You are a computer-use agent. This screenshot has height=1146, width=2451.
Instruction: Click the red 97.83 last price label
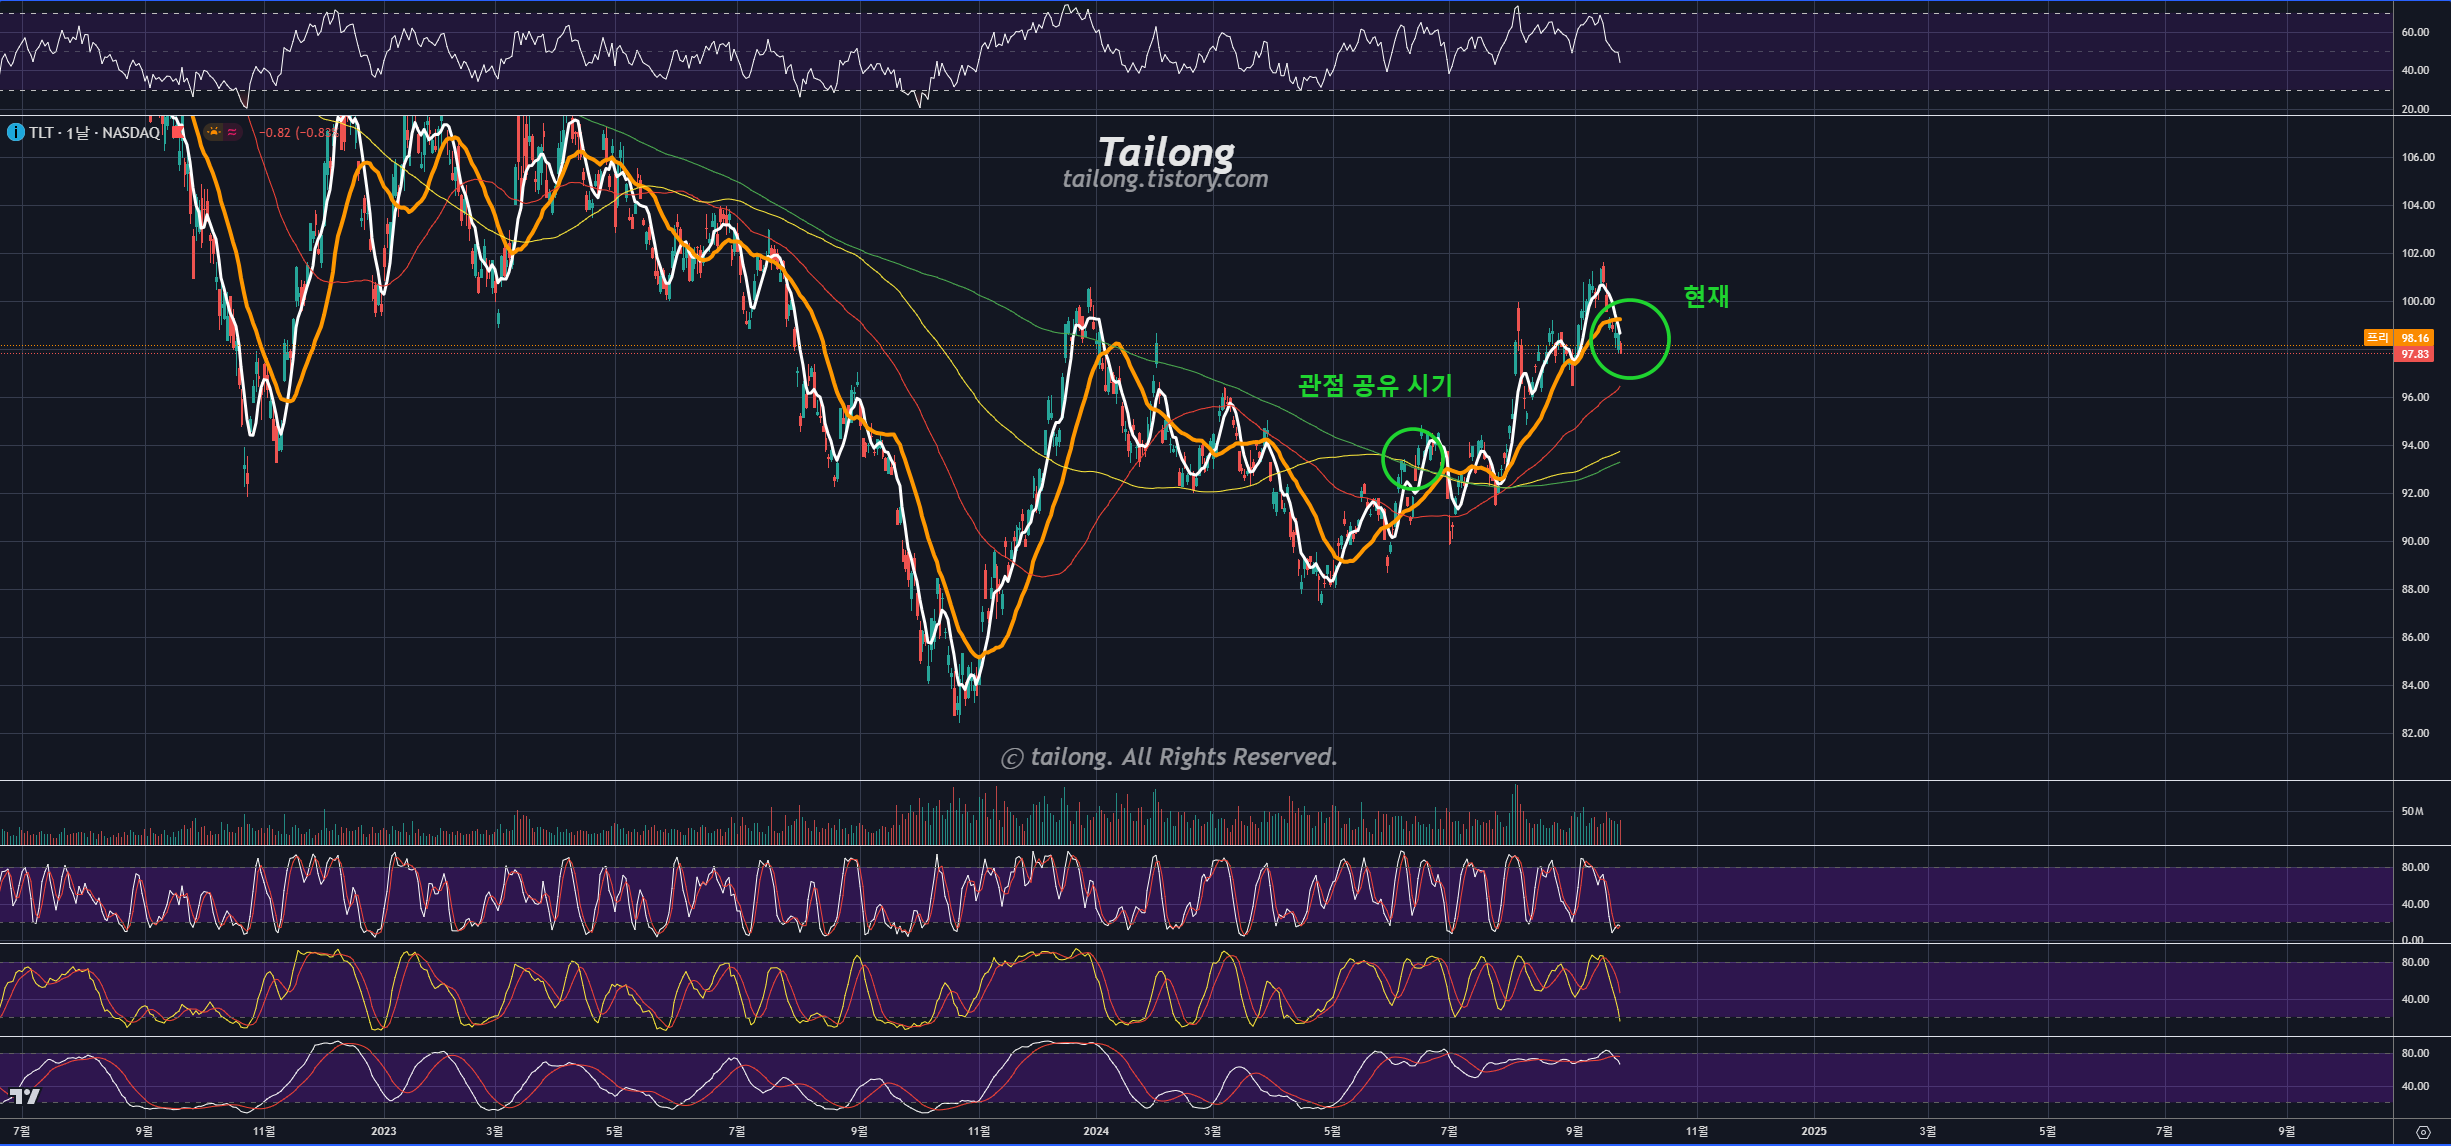pos(2414,354)
